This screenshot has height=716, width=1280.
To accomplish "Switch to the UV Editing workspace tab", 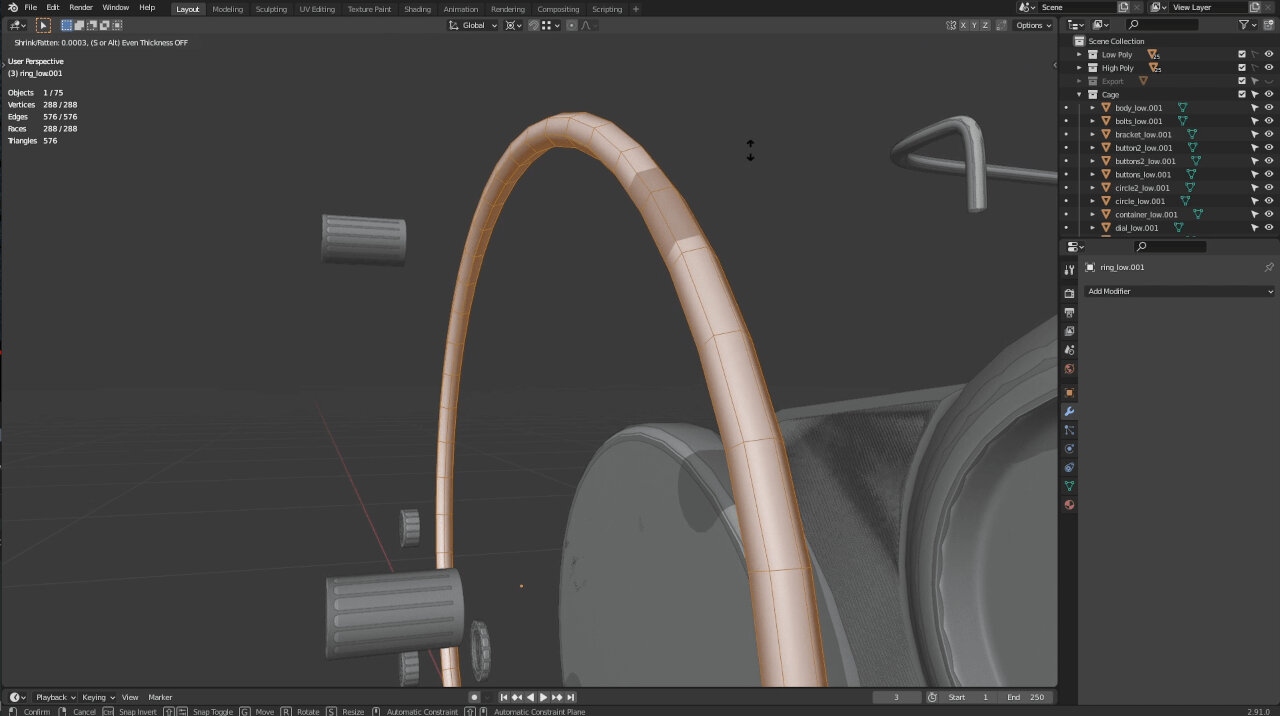I will [316, 9].
